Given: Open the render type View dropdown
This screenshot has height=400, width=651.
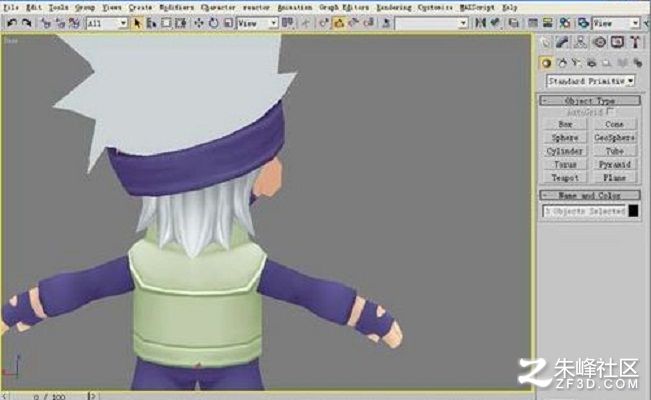Looking at the screenshot, I should (615, 23).
